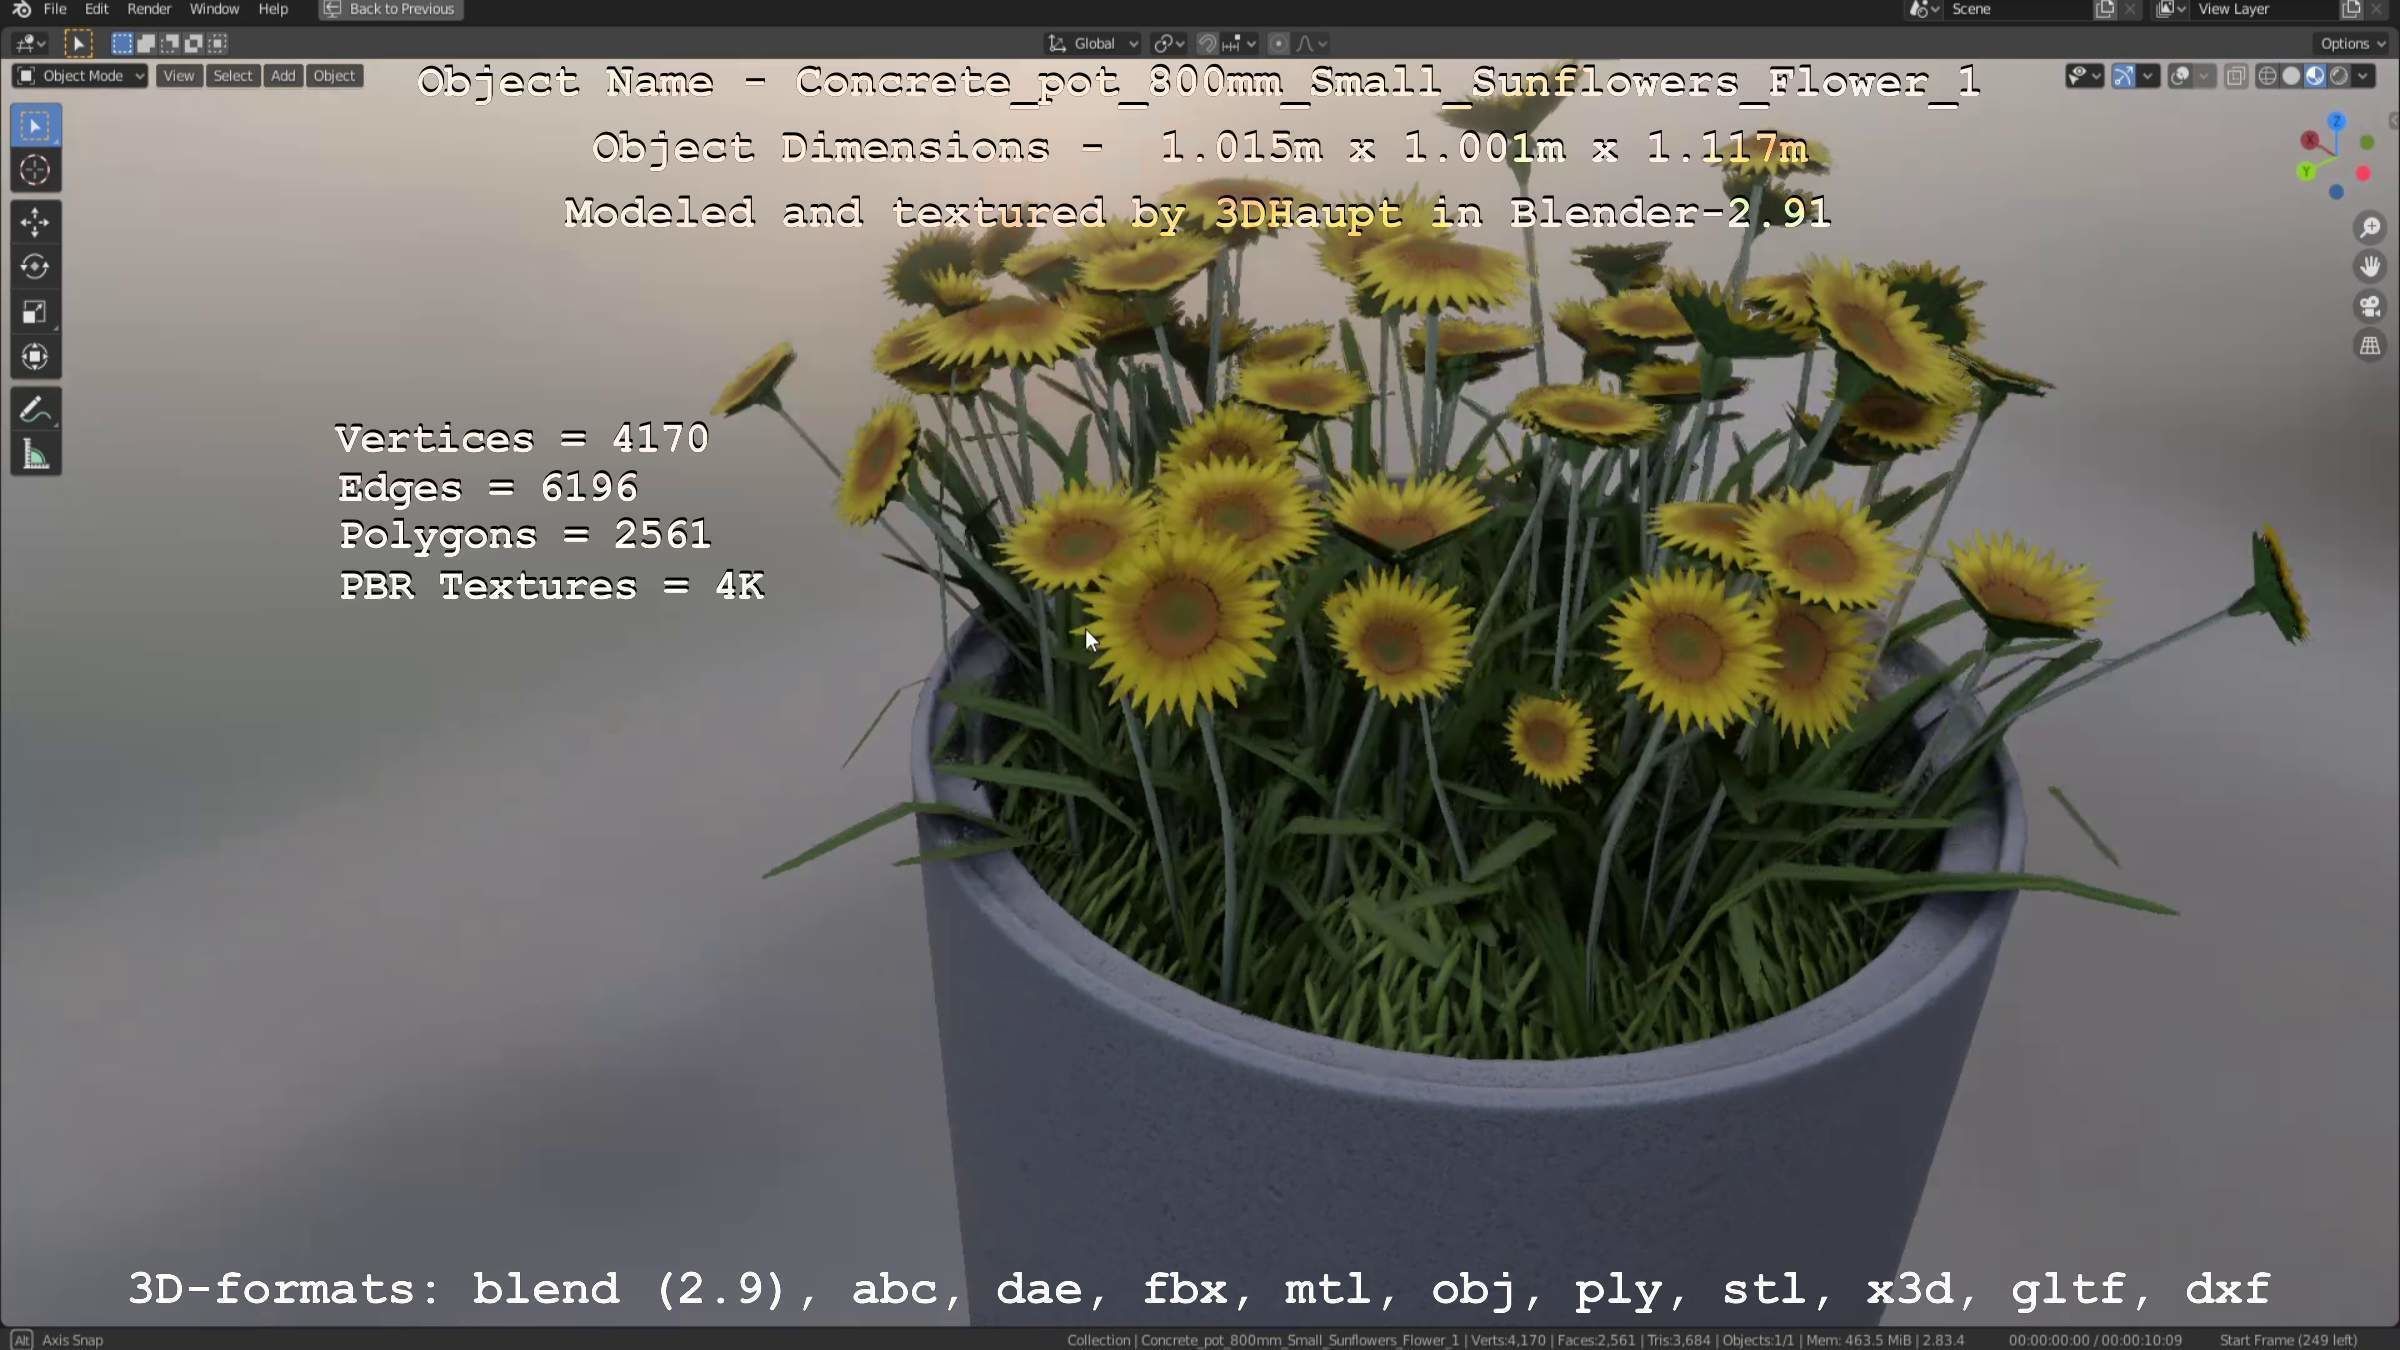Choose Extend existing selection mode icon
The width and height of the screenshot is (2400, 1350).
coord(145,44)
